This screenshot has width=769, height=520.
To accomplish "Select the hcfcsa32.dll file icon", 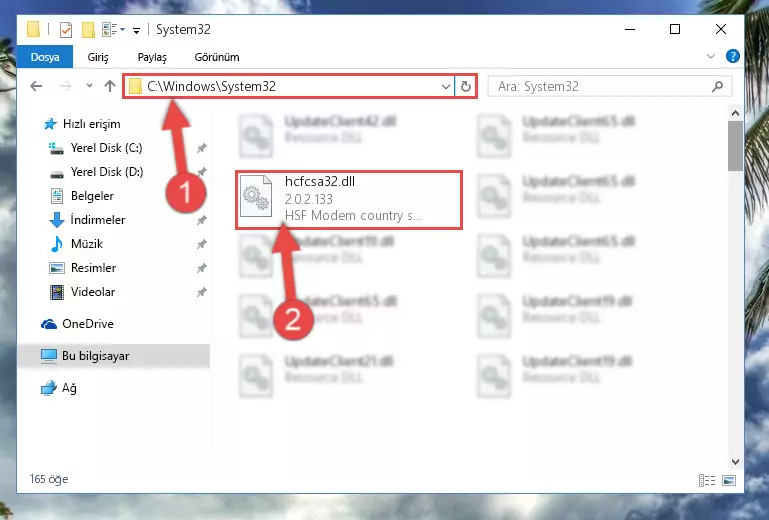I will coord(256,196).
